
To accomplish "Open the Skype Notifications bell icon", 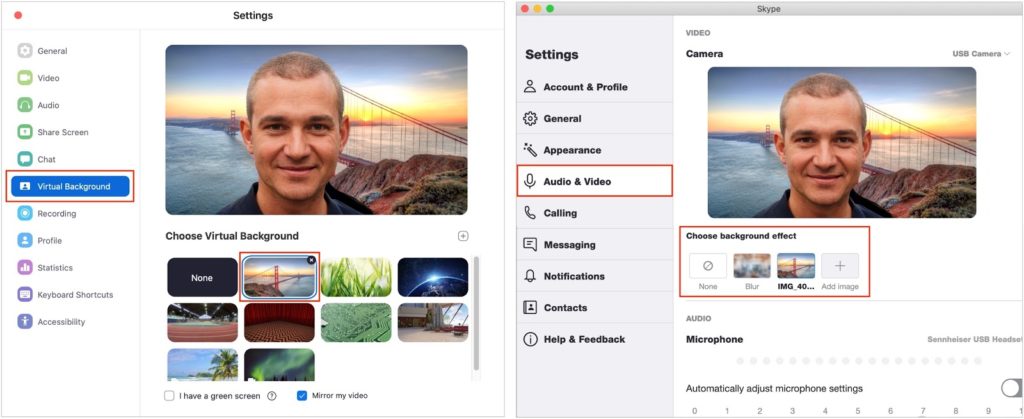I will click(530, 276).
